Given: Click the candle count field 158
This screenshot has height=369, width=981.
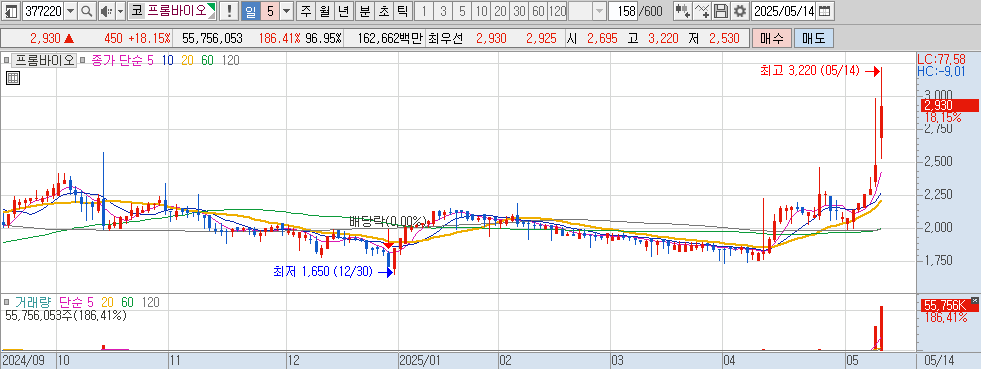Looking at the screenshot, I should [x=622, y=11].
